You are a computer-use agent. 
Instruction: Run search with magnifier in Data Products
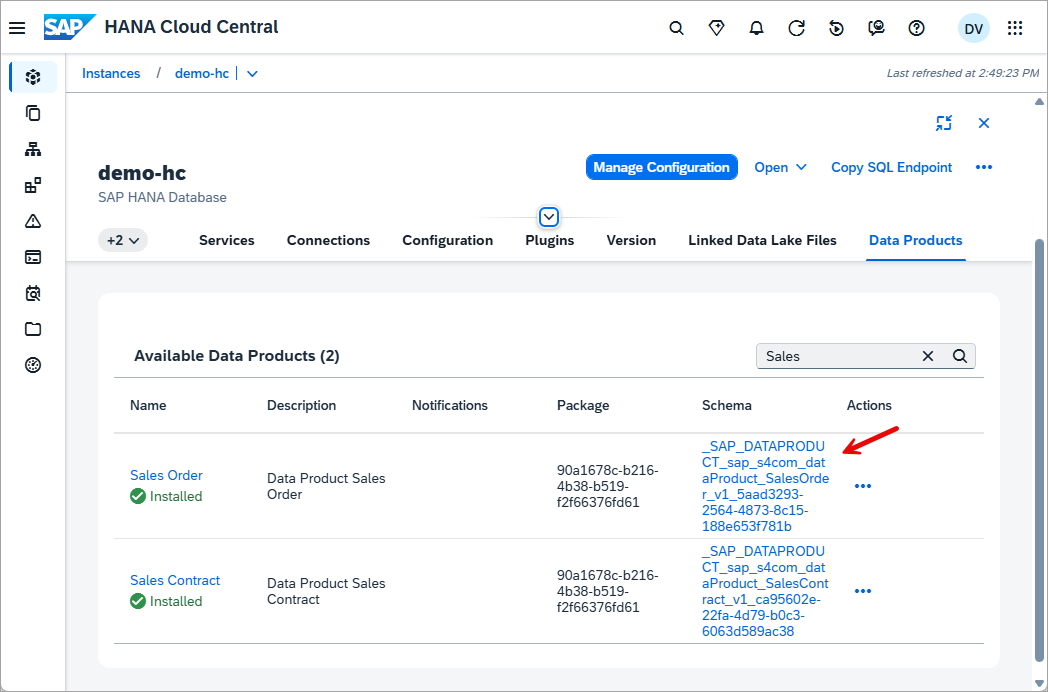960,356
